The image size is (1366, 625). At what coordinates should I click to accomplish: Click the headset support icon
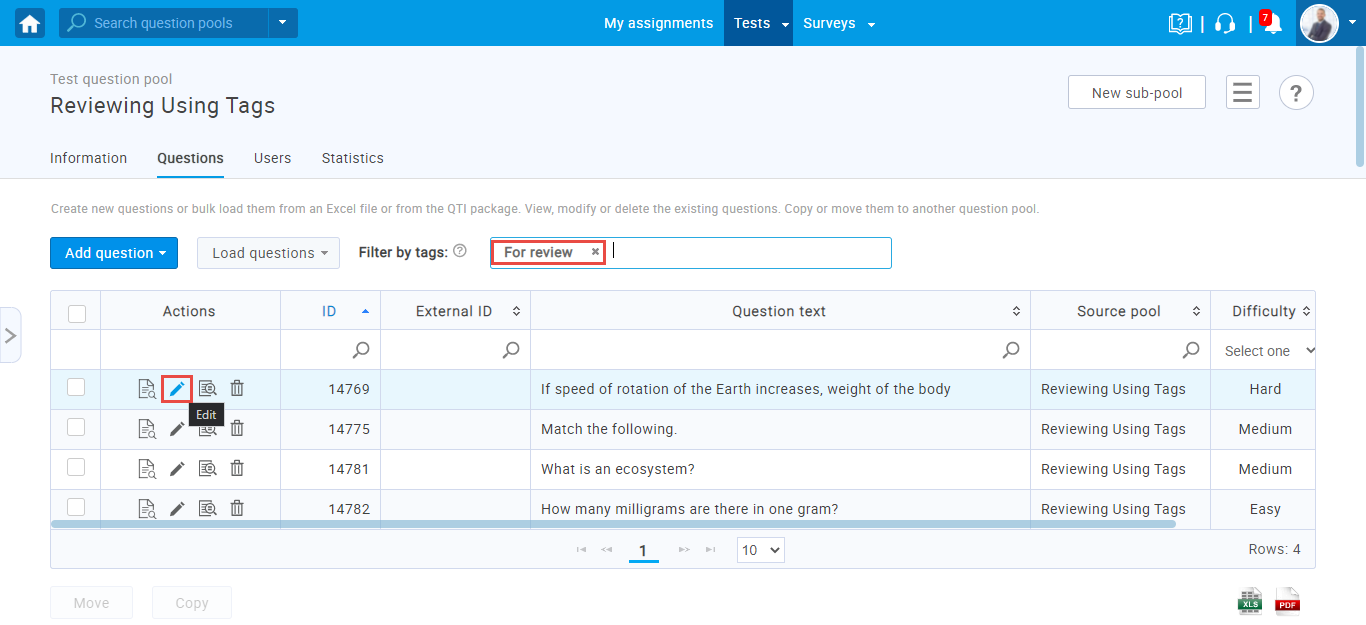pyautogui.click(x=1225, y=24)
